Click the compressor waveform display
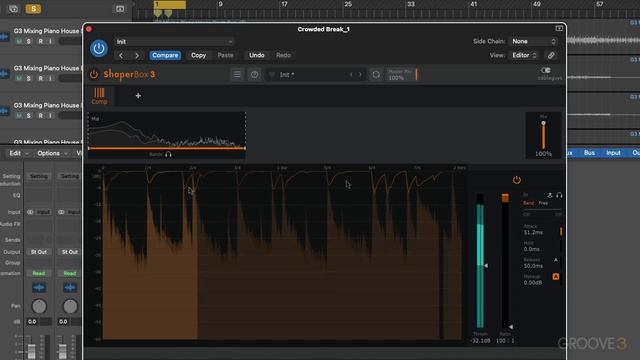640x360 pixels. 282,254
